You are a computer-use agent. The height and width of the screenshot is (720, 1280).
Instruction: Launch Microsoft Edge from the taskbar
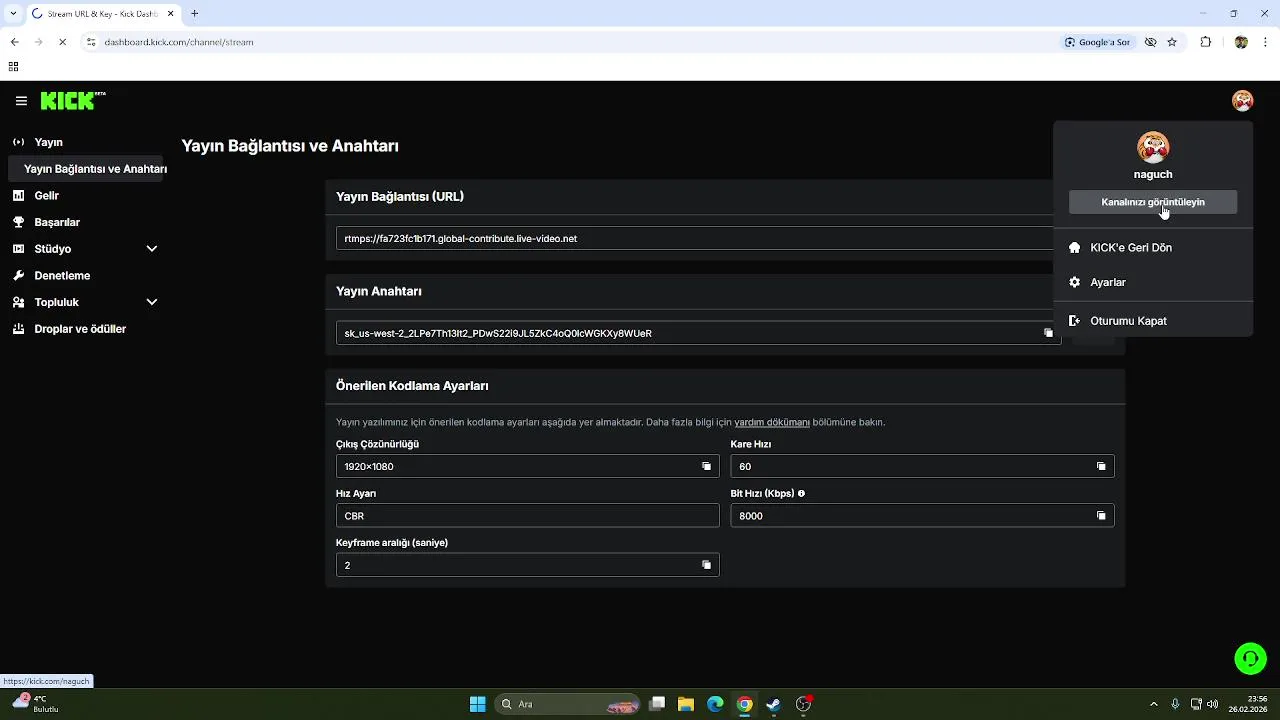pos(715,704)
